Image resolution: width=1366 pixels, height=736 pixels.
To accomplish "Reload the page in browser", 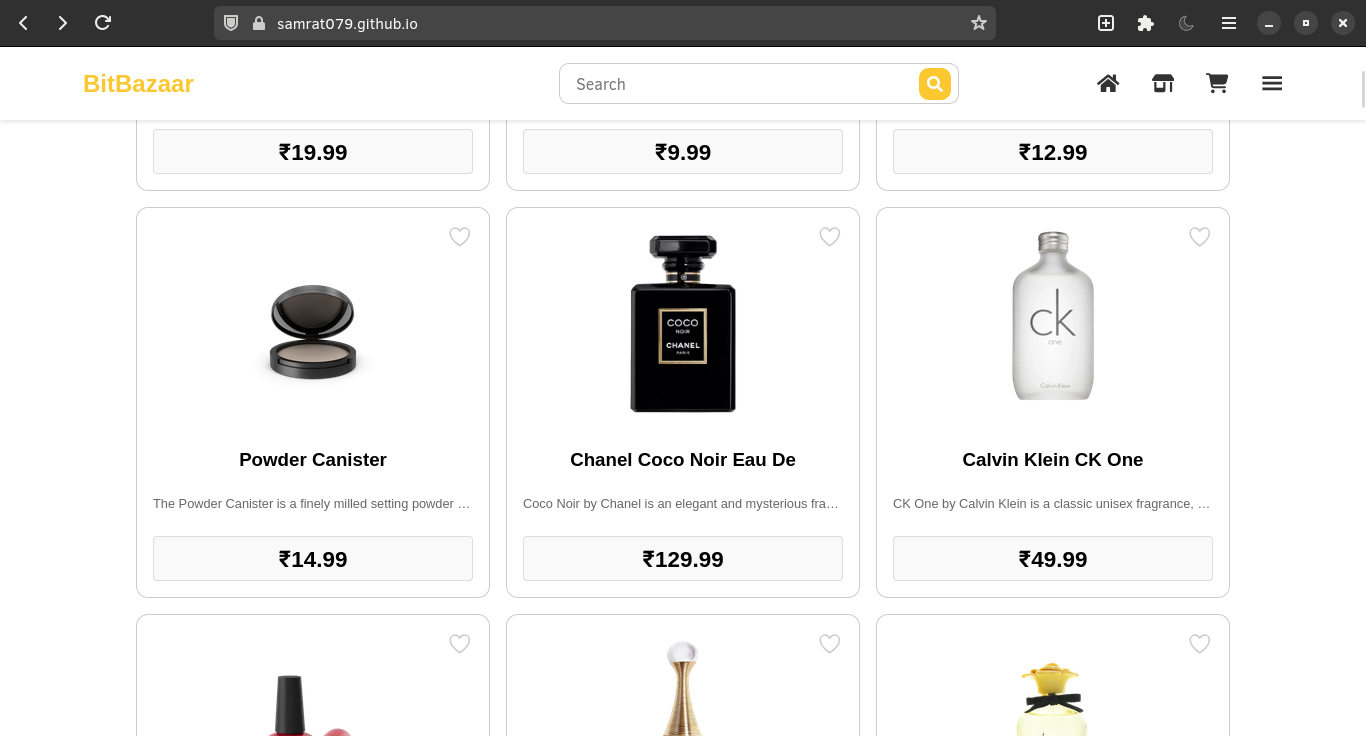I will coord(102,23).
